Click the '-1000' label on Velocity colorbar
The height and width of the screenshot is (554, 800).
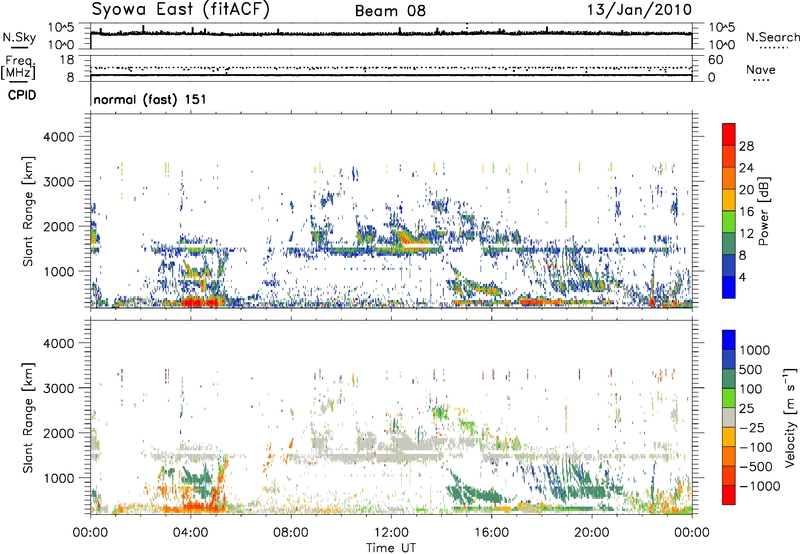point(759,486)
